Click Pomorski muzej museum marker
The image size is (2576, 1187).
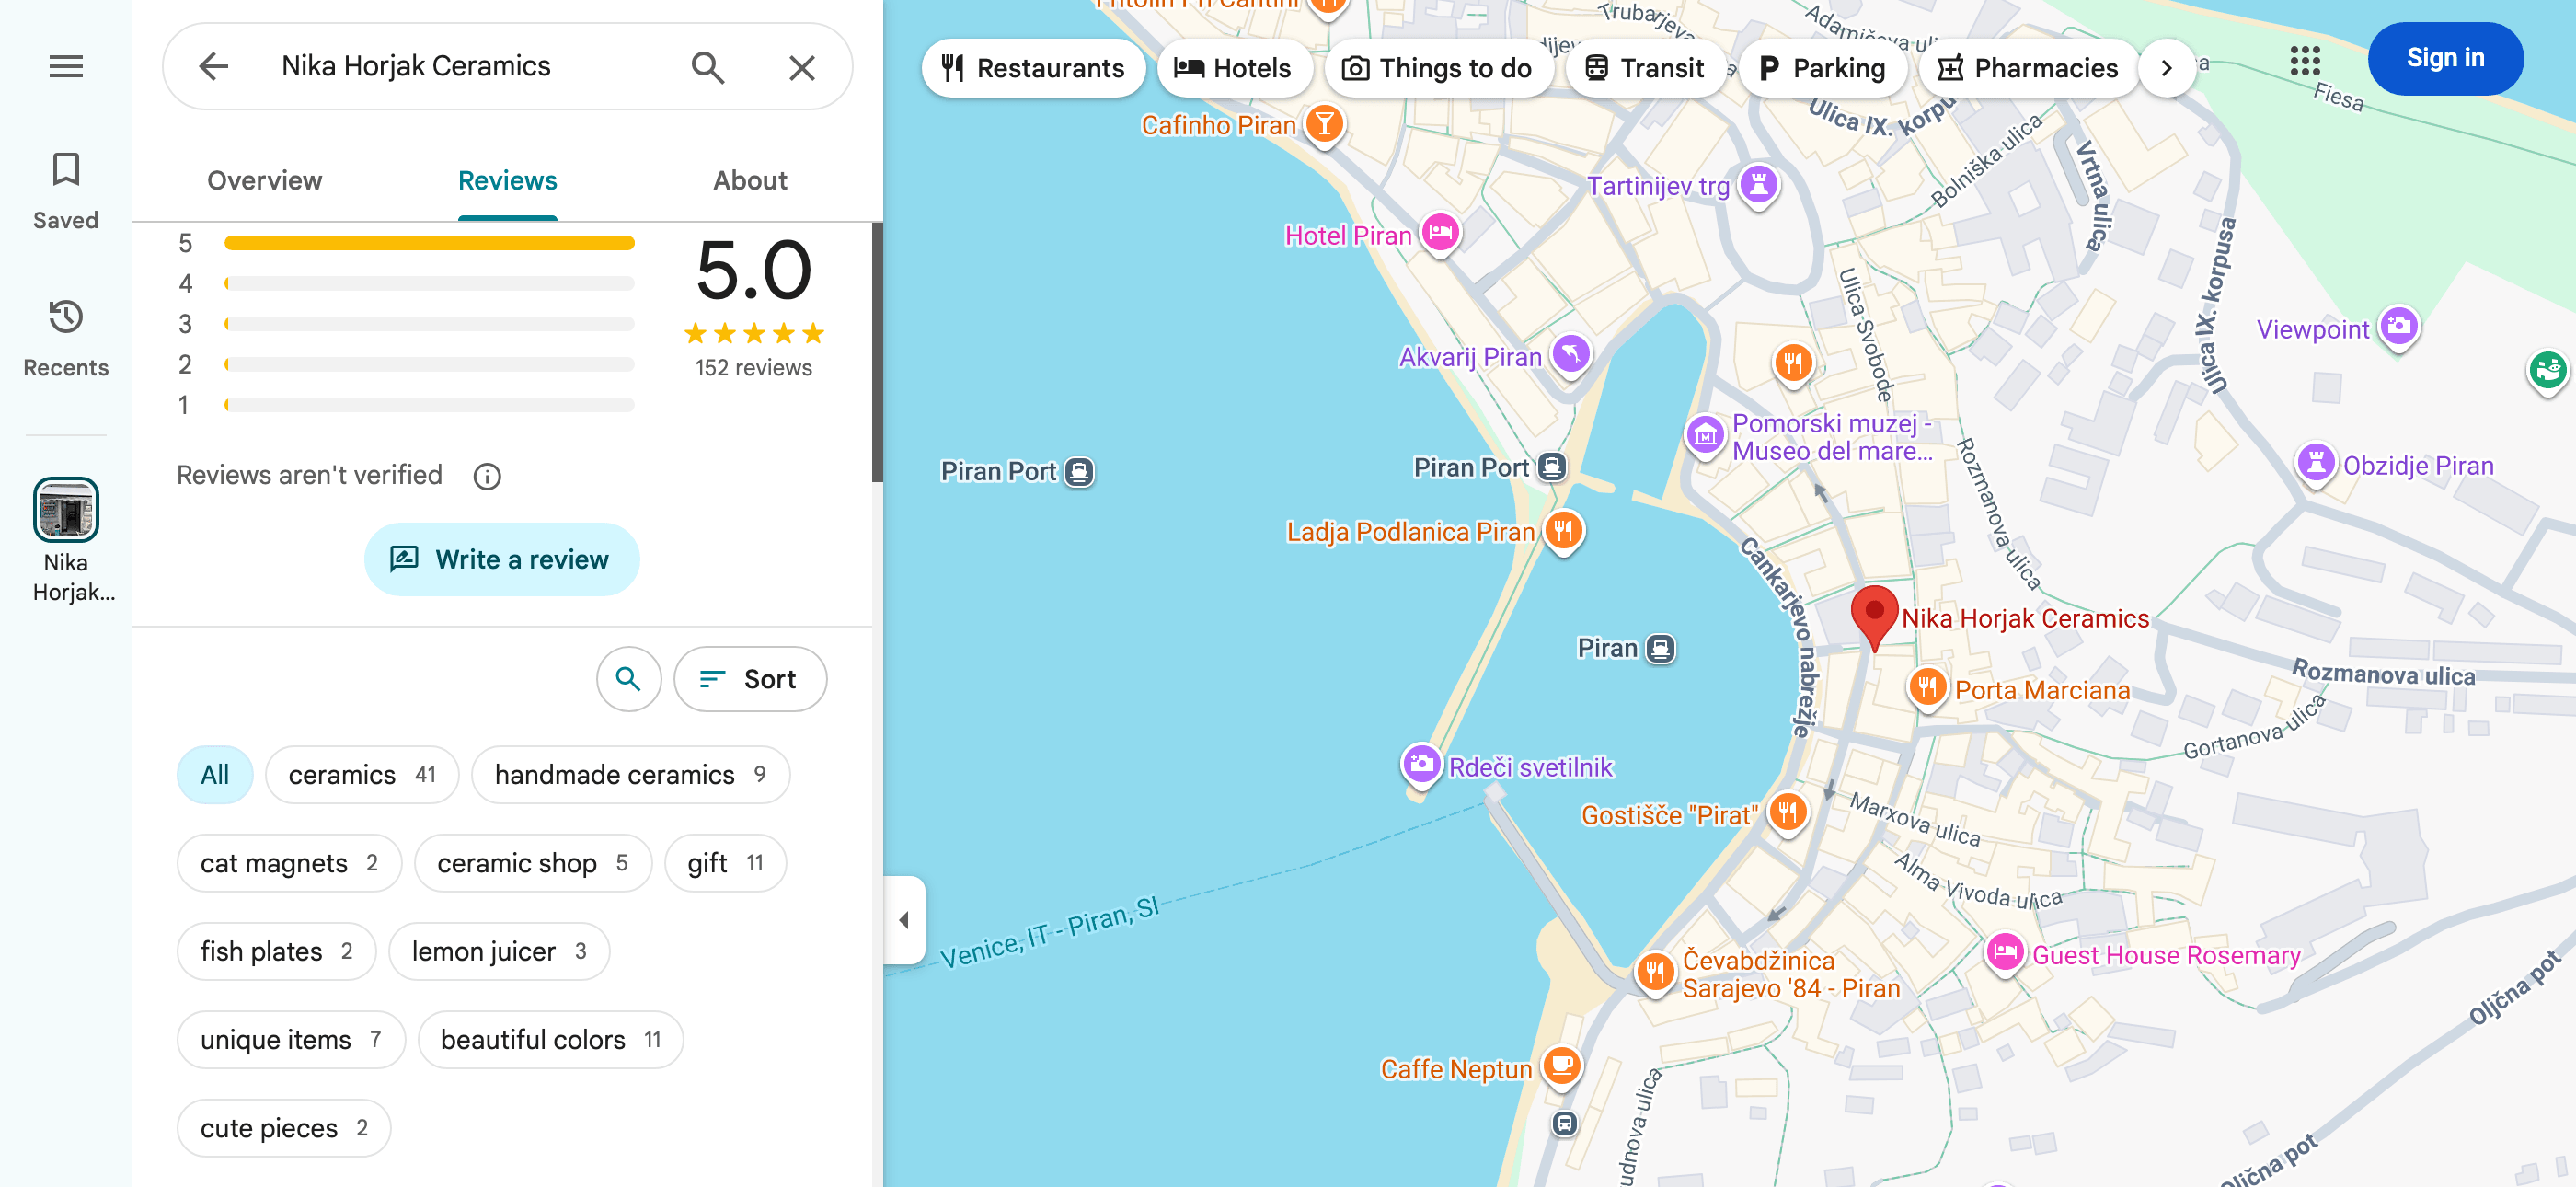(x=1705, y=436)
